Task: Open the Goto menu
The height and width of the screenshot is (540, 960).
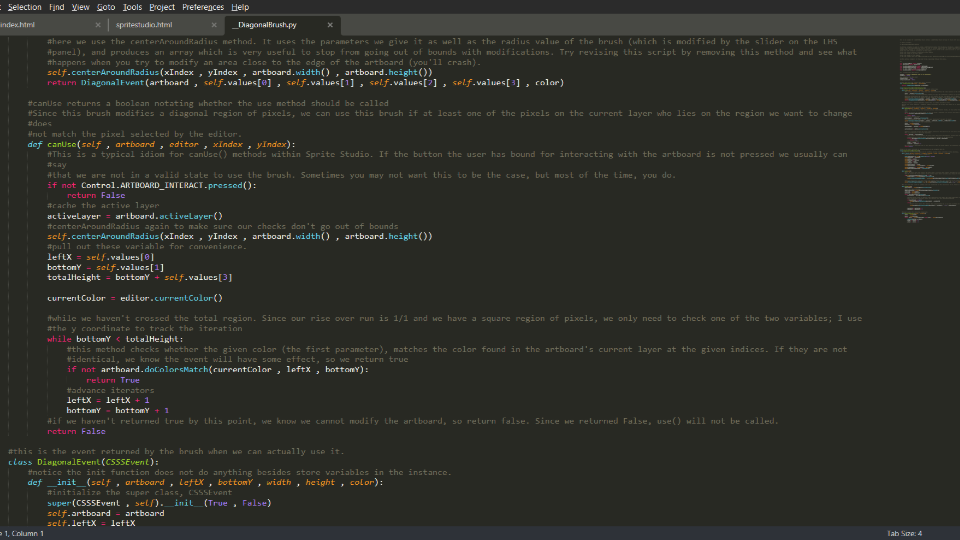Action: 106,7
